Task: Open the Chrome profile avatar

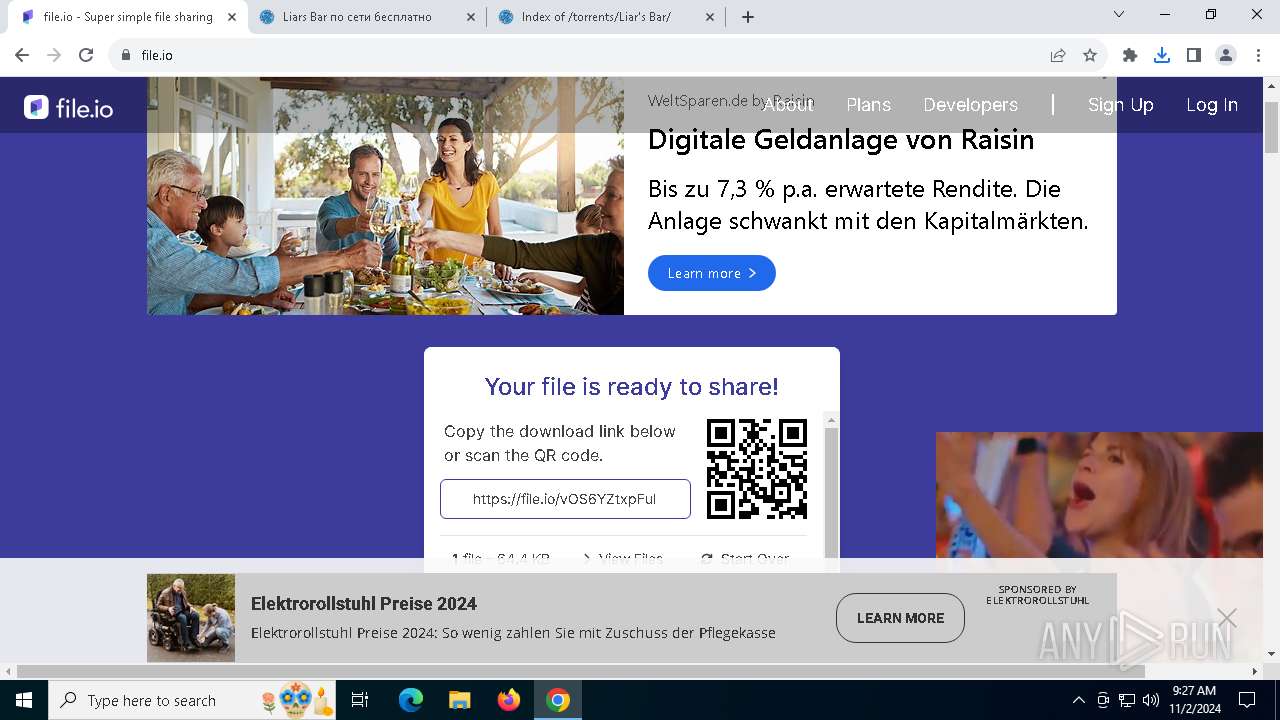Action: coord(1226,55)
